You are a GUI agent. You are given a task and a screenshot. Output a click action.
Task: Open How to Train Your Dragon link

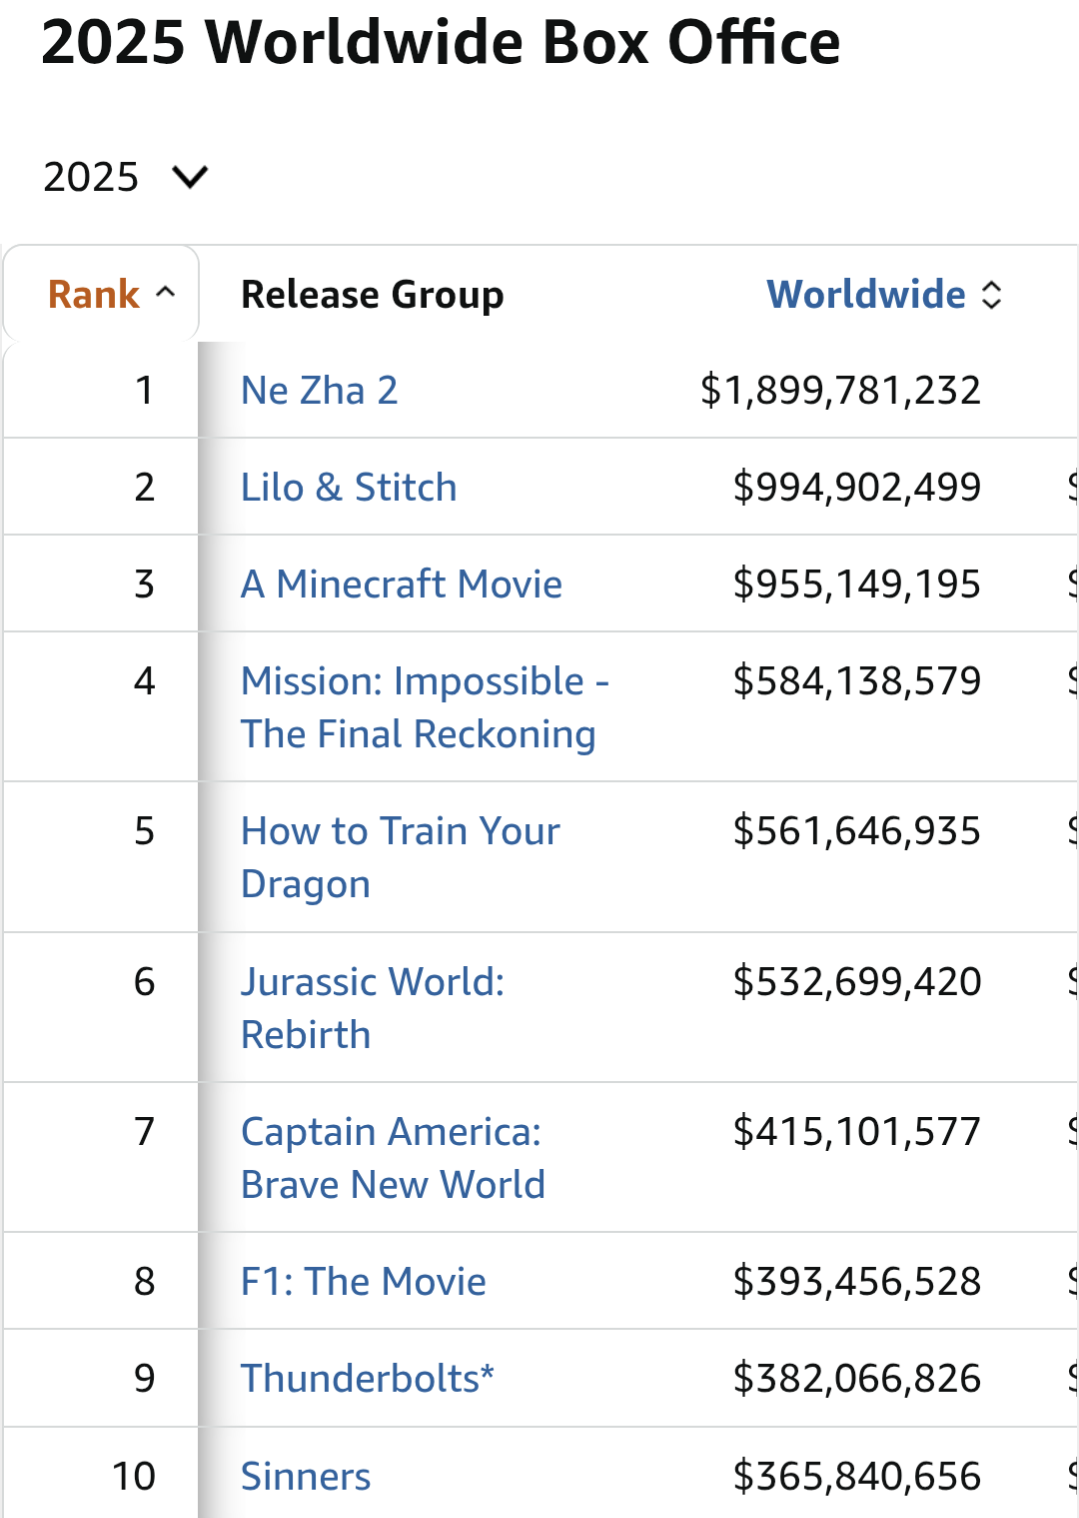click(400, 857)
